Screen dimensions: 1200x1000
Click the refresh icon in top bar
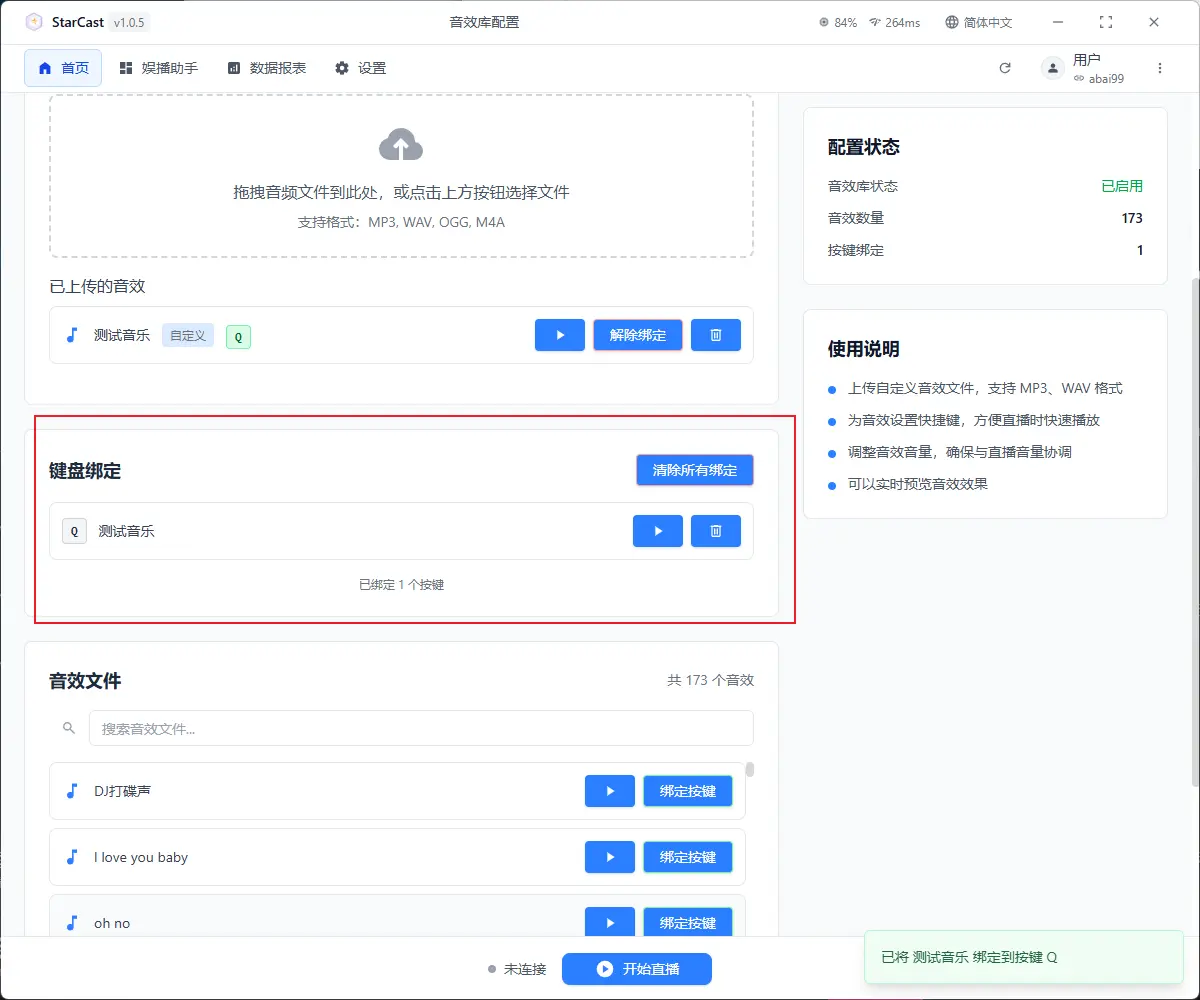click(1005, 68)
